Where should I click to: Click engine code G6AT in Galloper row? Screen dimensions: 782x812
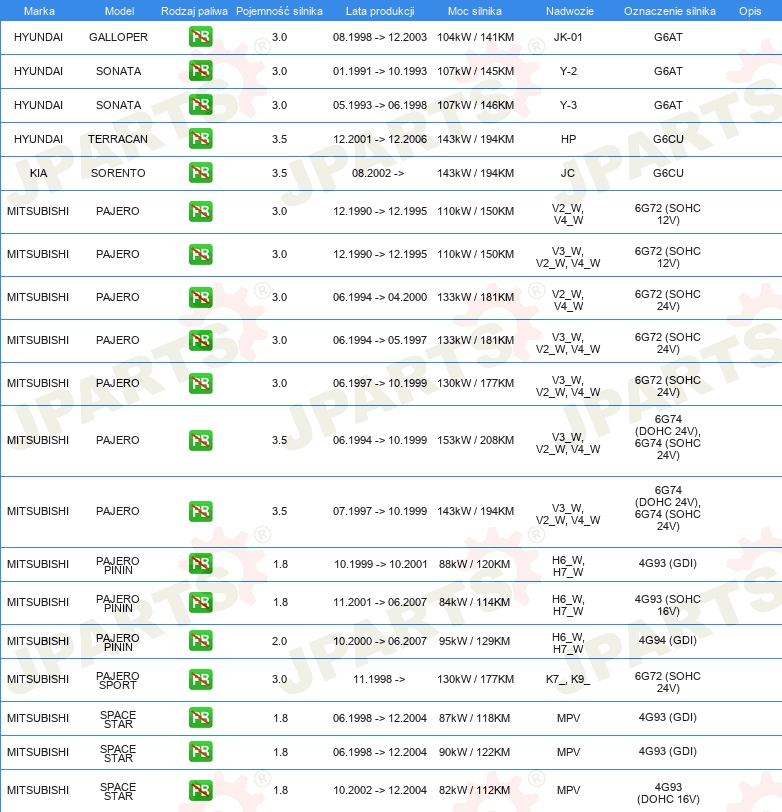(668, 37)
